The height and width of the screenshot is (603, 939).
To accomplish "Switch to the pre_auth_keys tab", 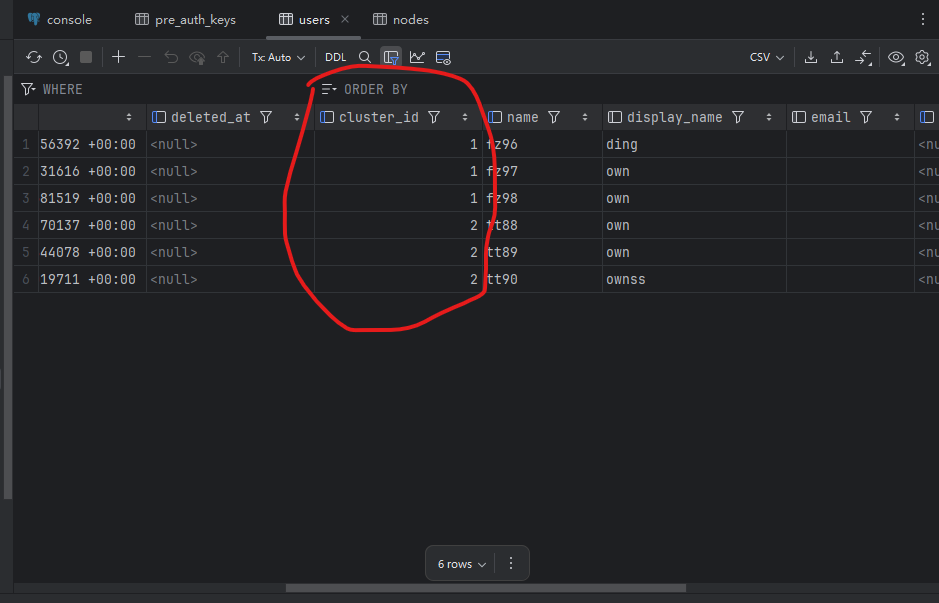I will (186, 19).
